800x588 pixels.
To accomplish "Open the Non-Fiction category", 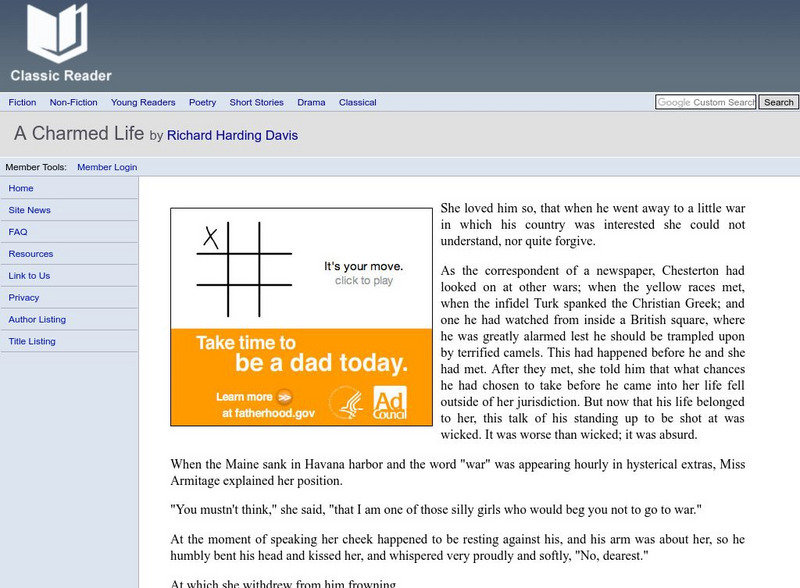I will coord(73,102).
